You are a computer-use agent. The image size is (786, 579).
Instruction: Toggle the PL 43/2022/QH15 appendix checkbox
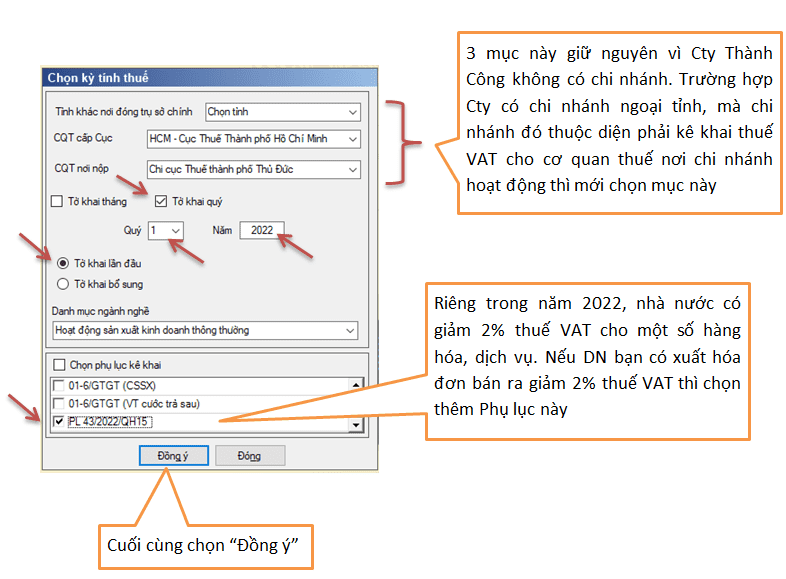[59, 423]
